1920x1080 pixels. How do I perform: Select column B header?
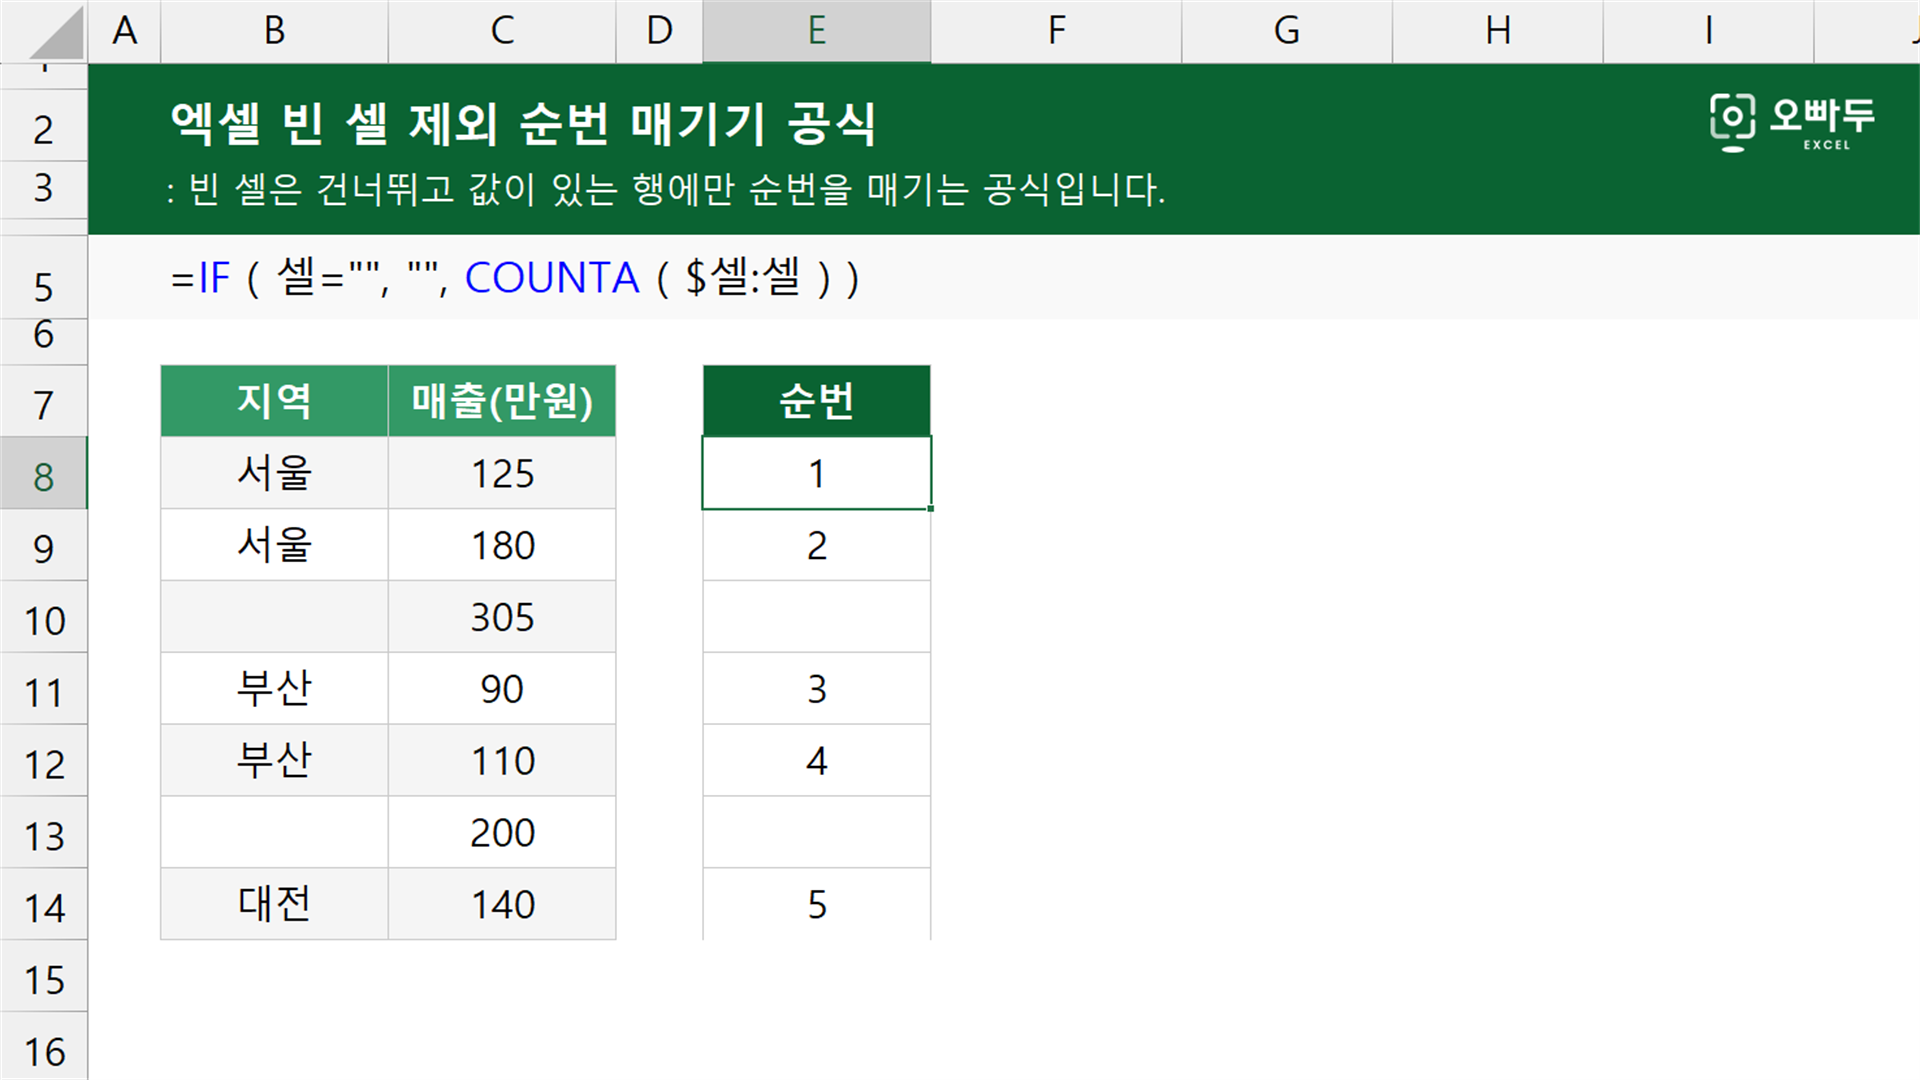tap(274, 31)
